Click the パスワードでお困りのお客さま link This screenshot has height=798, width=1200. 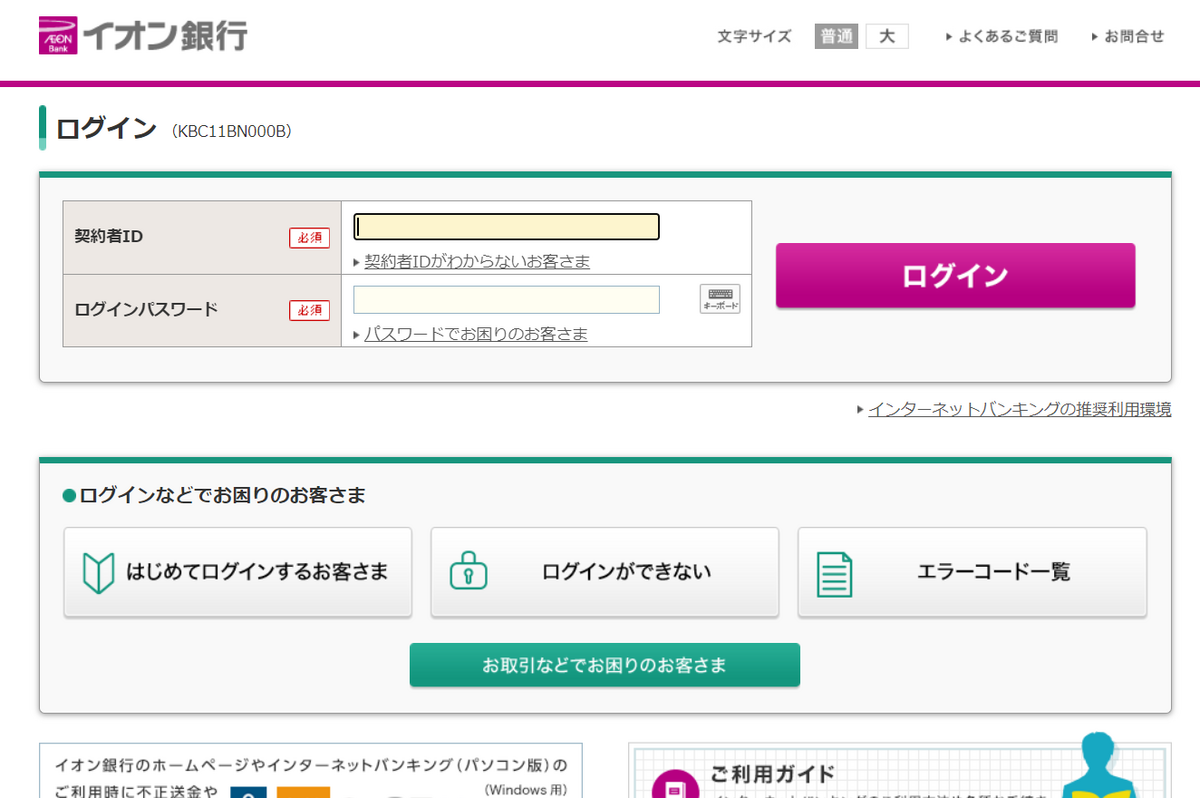(x=476, y=334)
